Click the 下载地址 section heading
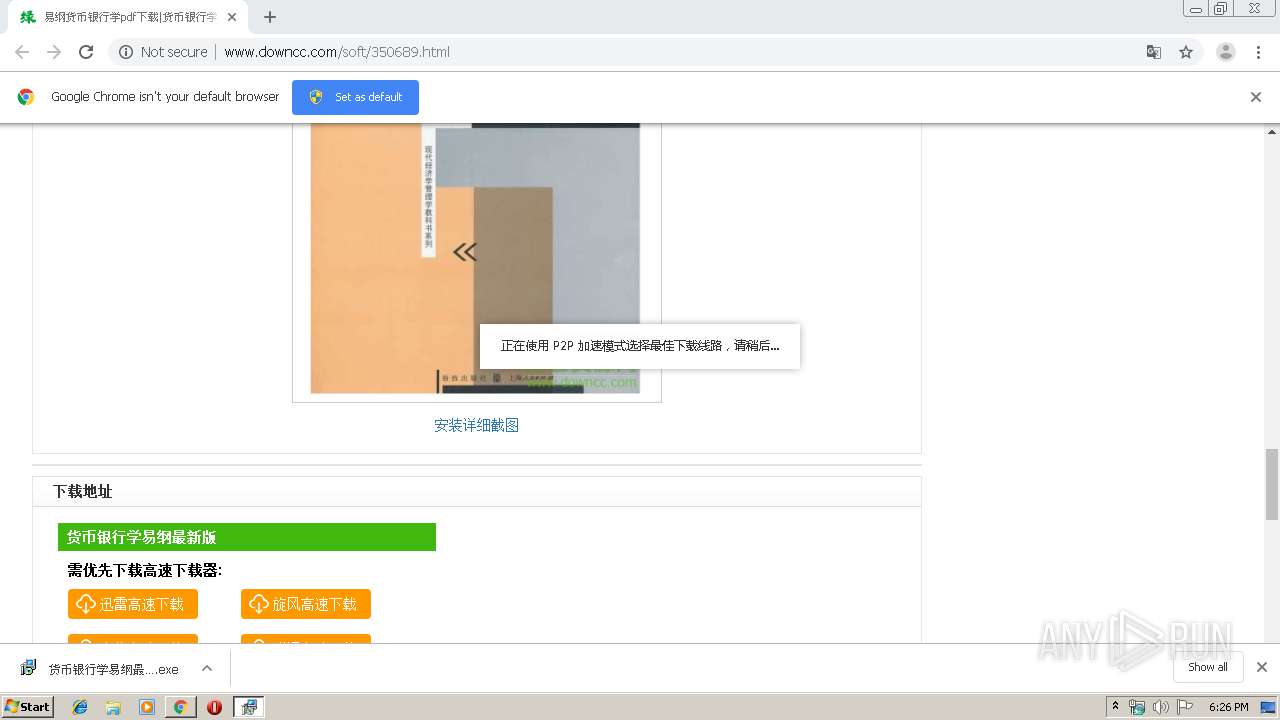The width and height of the screenshot is (1280, 720). point(83,491)
